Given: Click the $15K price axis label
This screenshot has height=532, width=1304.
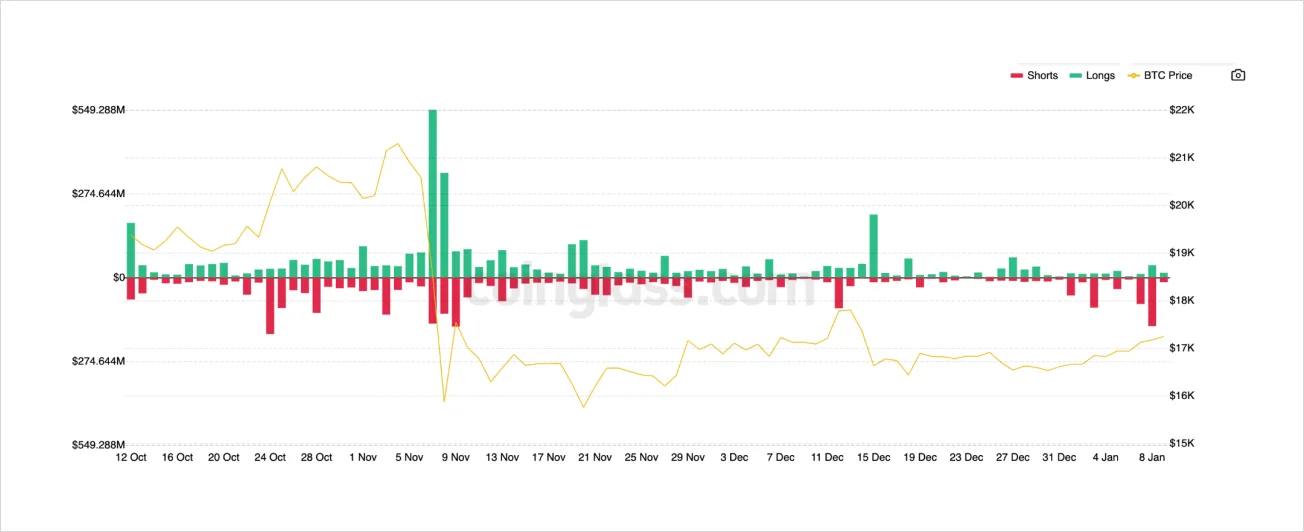Looking at the screenshot, I should click(1181, 444).
